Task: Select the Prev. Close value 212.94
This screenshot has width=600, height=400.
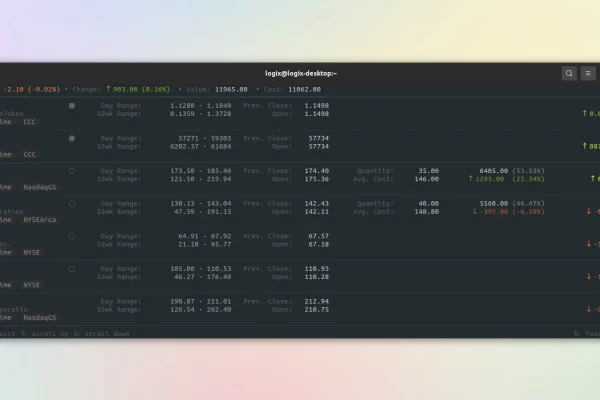Action: [x=316, y=301]
